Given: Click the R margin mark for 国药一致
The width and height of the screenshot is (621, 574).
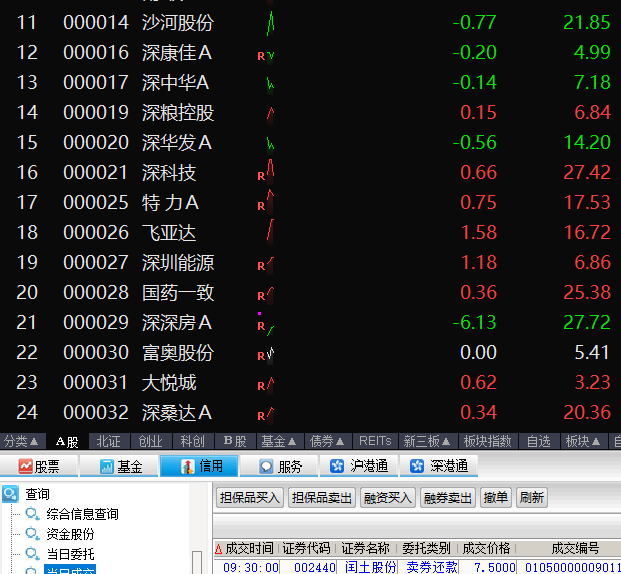Looking at the screenshot, I should coord(261,296).
